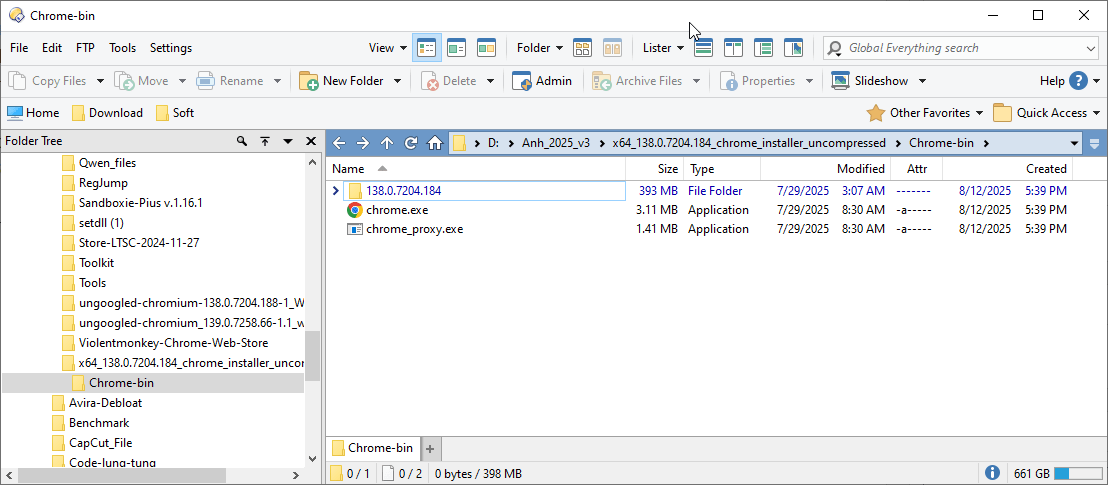Click the Copy Files button
Image resolution: width=1108 pixels, height=485 pixels.
coord(48,81)
